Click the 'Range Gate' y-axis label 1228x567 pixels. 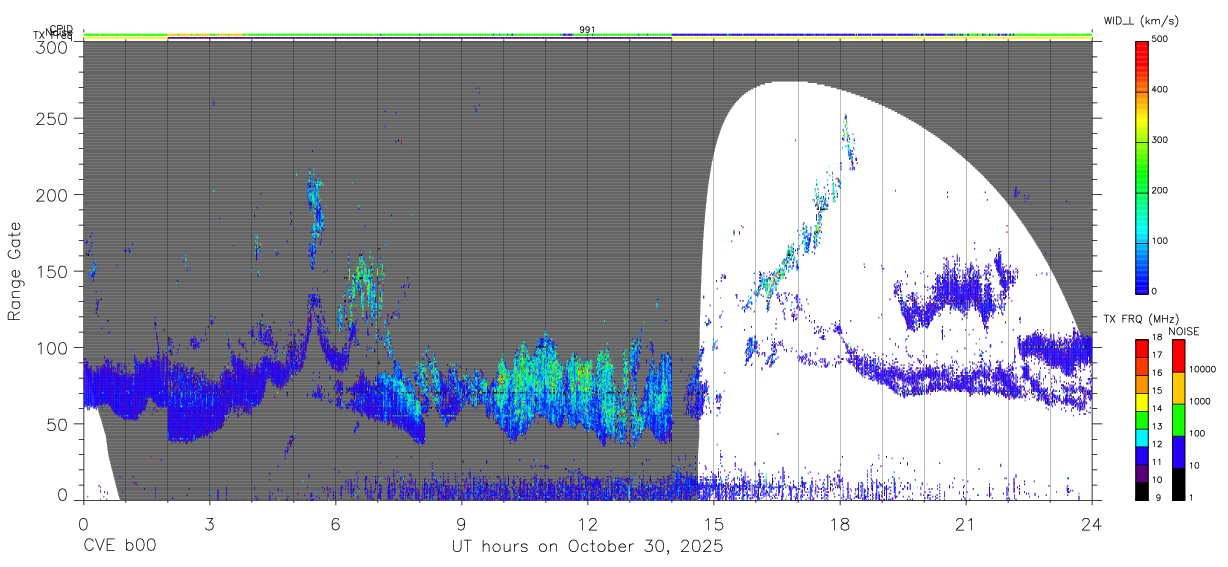[15, 272]
